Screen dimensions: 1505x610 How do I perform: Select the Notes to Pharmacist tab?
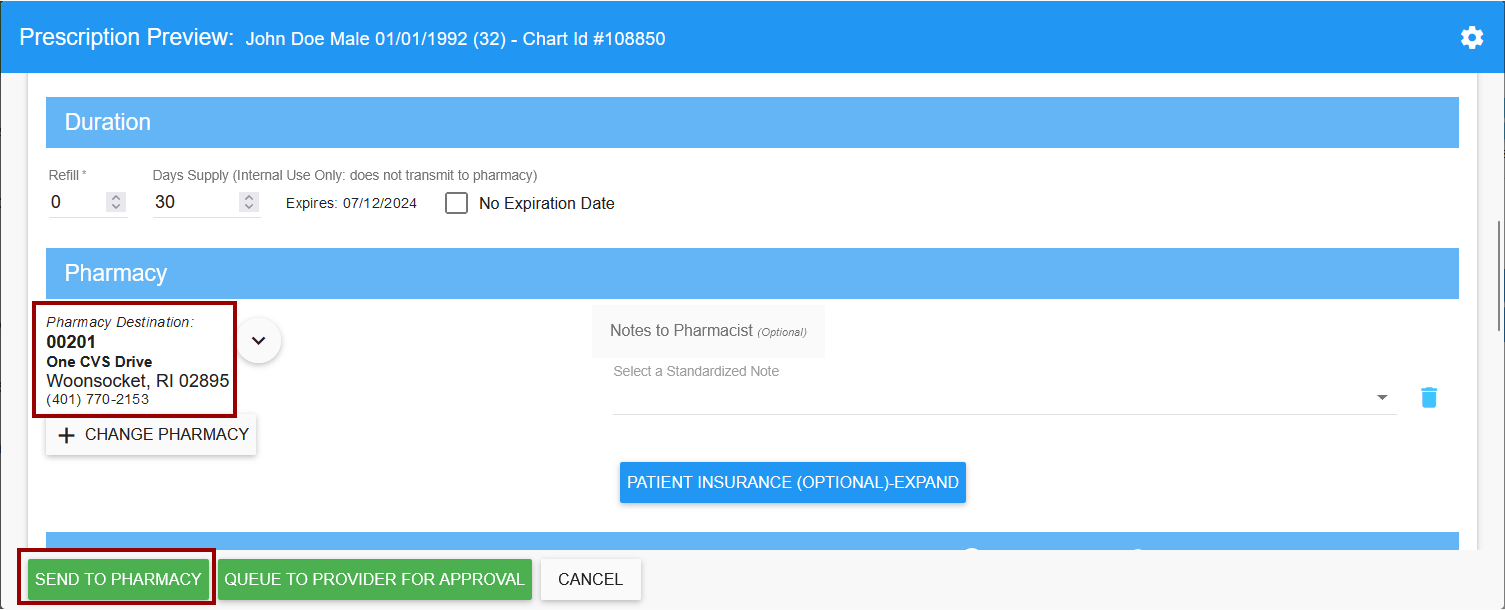708,331
